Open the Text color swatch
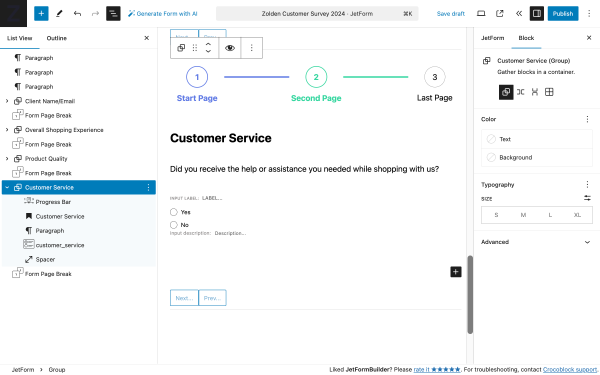Image resolution: width=600 pixels, height=375 pixels. click(536, 139)
